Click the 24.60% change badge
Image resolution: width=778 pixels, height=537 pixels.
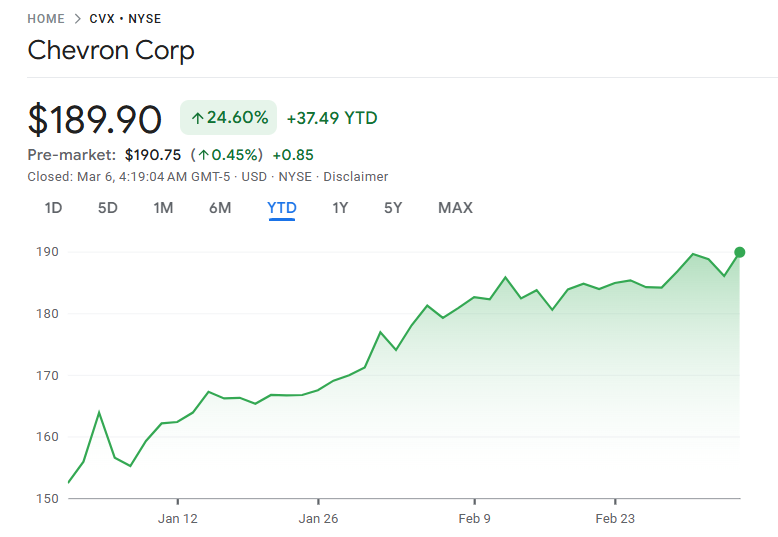228,118
